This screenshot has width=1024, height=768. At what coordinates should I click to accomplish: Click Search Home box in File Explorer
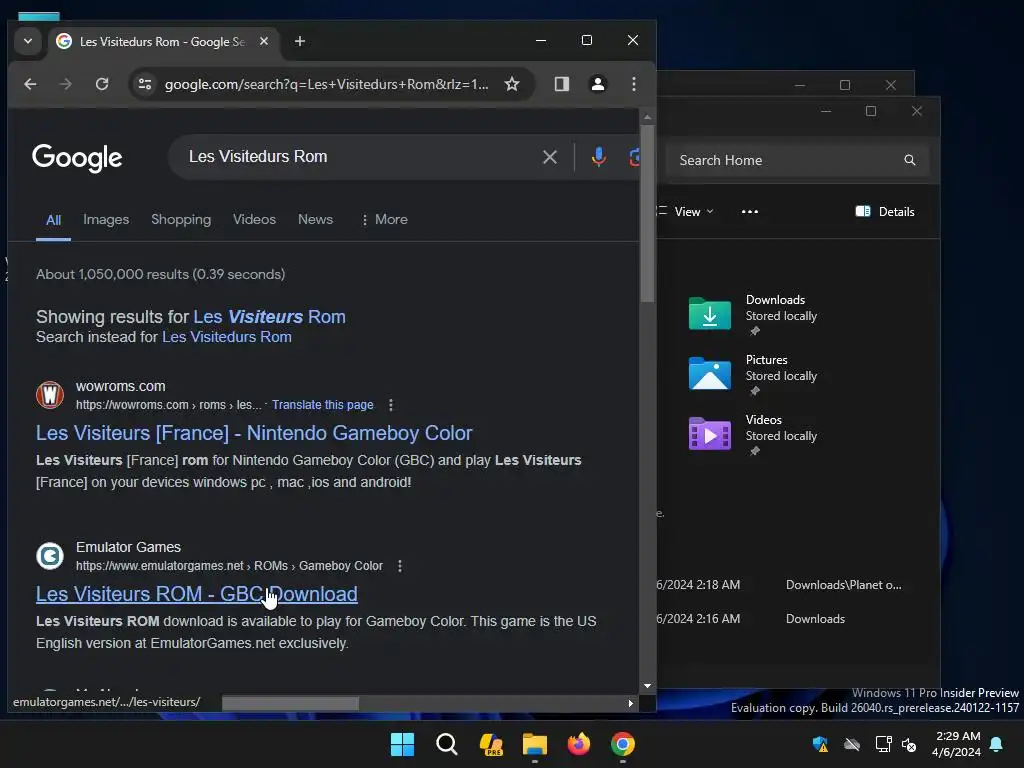tap(797, 161)
